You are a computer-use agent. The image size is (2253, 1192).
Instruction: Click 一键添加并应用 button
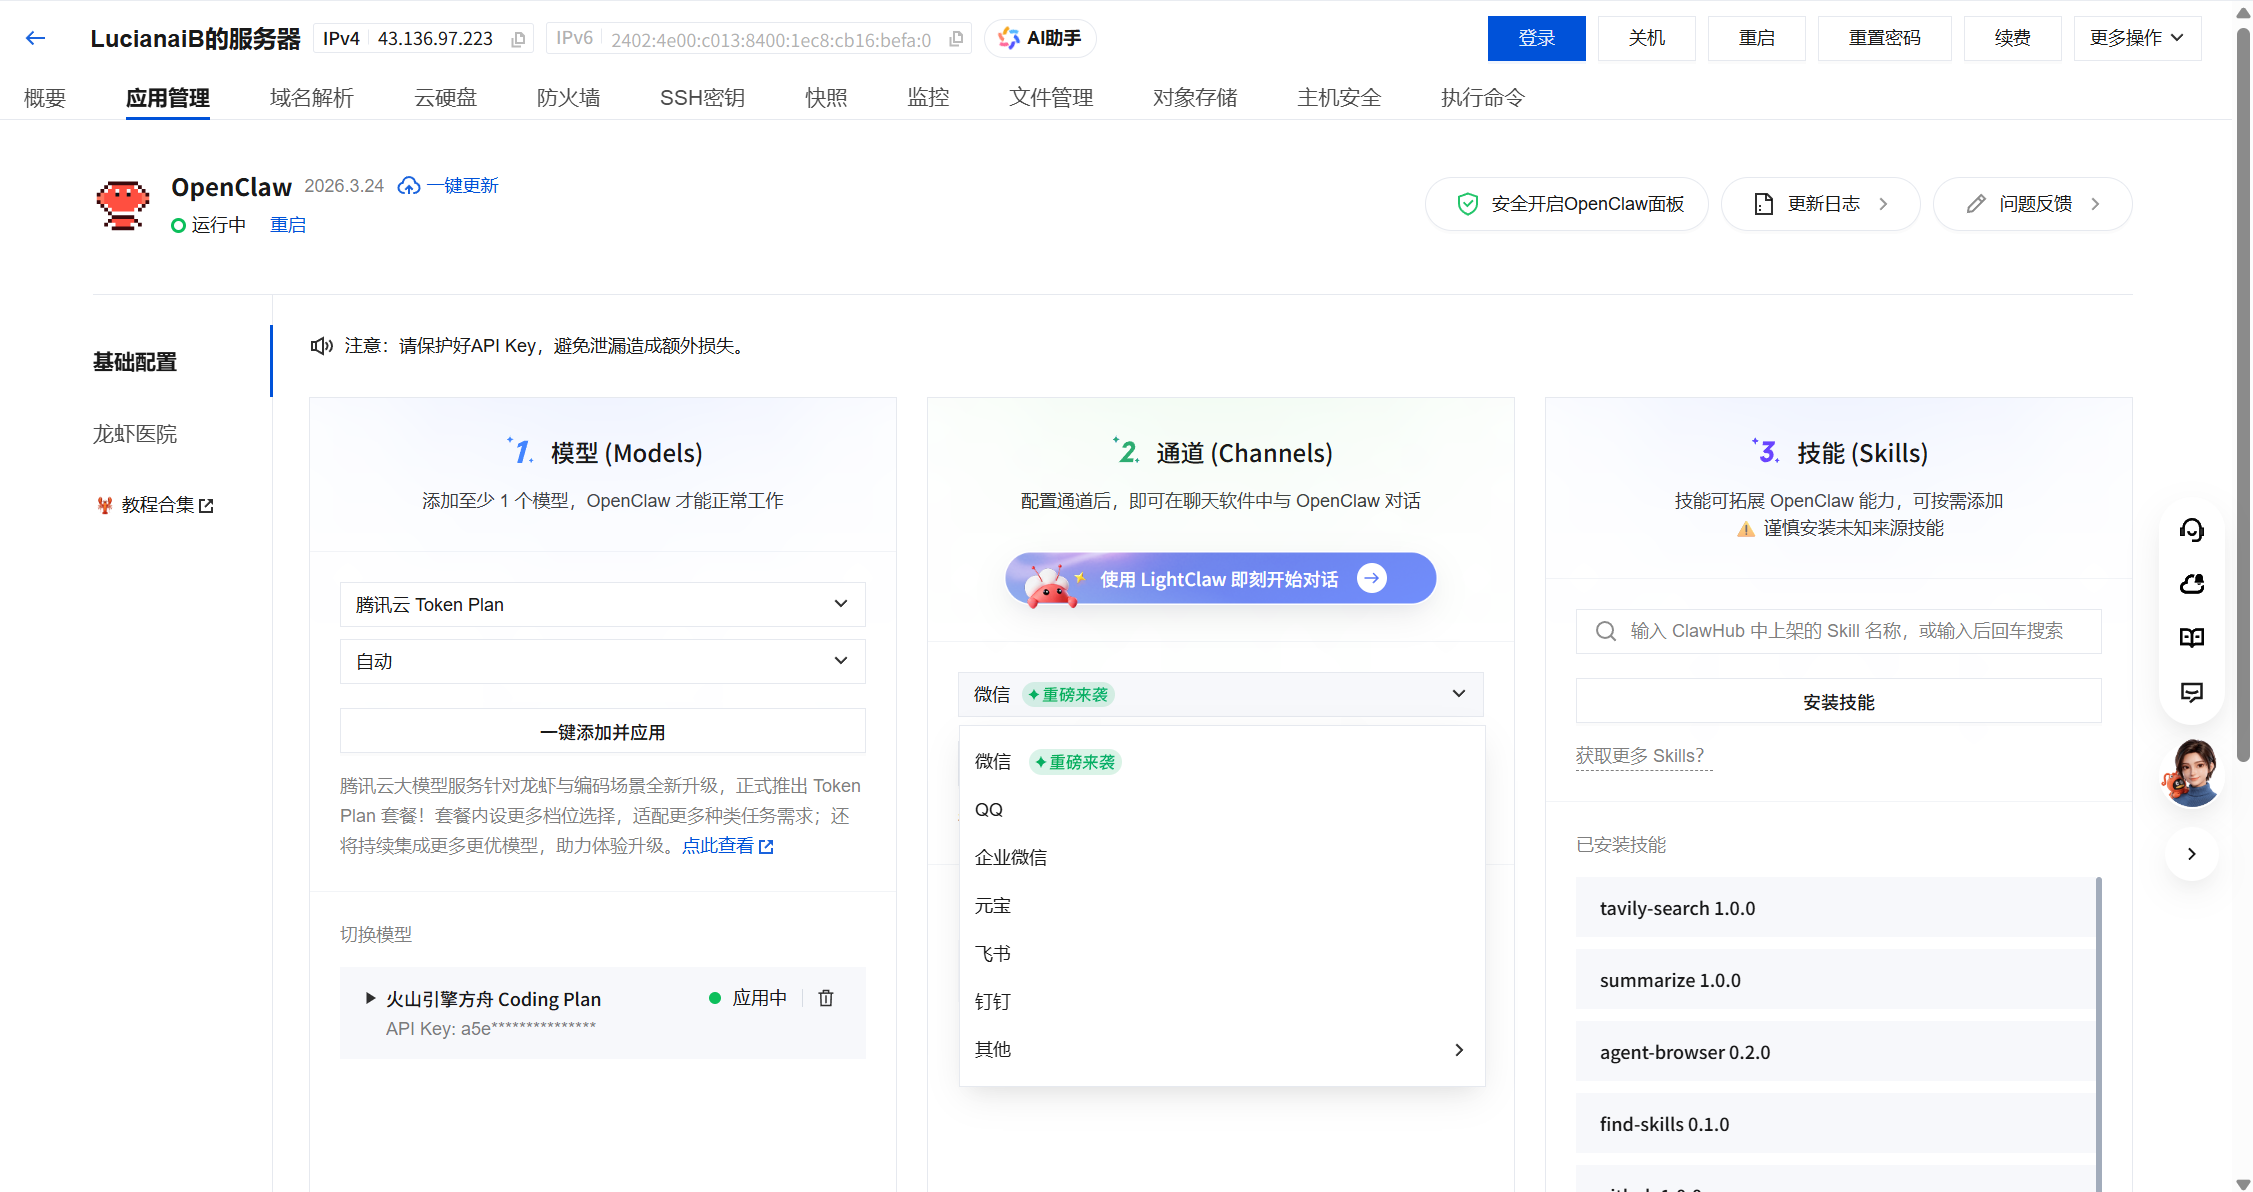click(602, 732)
